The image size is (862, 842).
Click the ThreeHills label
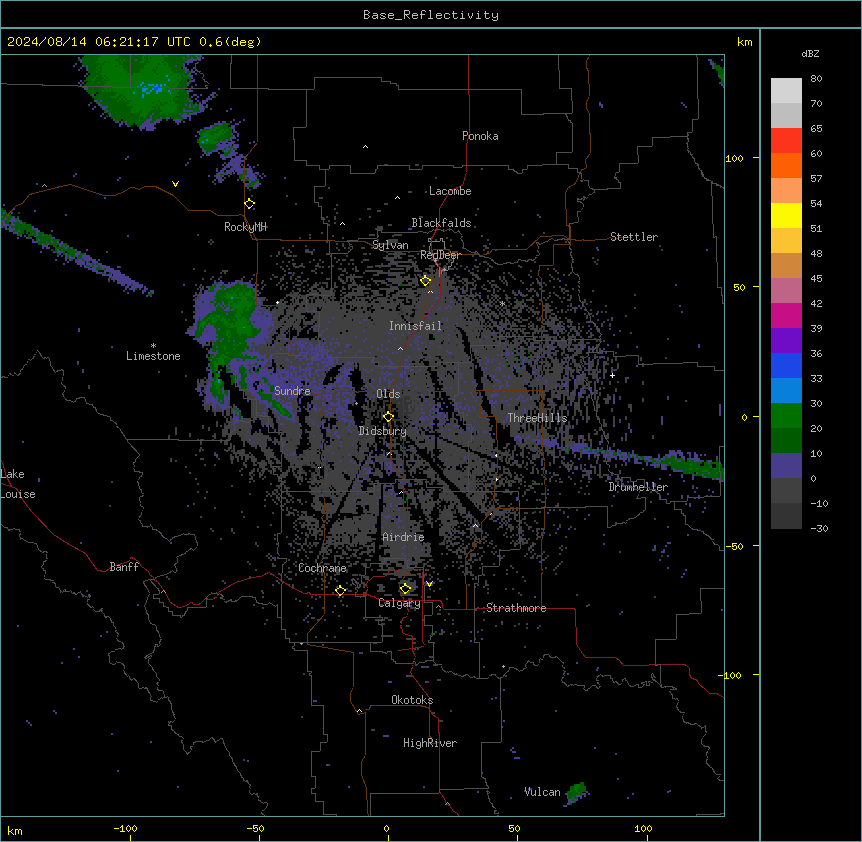pos(537,418)
